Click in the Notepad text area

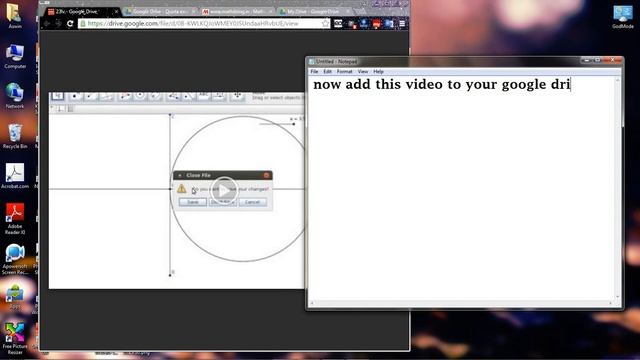[461, 188]
